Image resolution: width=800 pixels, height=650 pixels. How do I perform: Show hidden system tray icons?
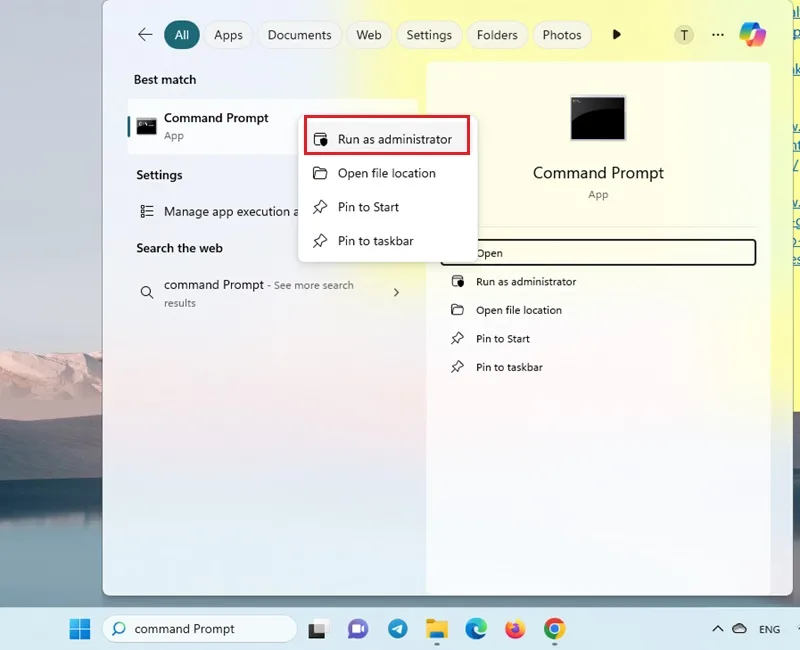point(717,629)
